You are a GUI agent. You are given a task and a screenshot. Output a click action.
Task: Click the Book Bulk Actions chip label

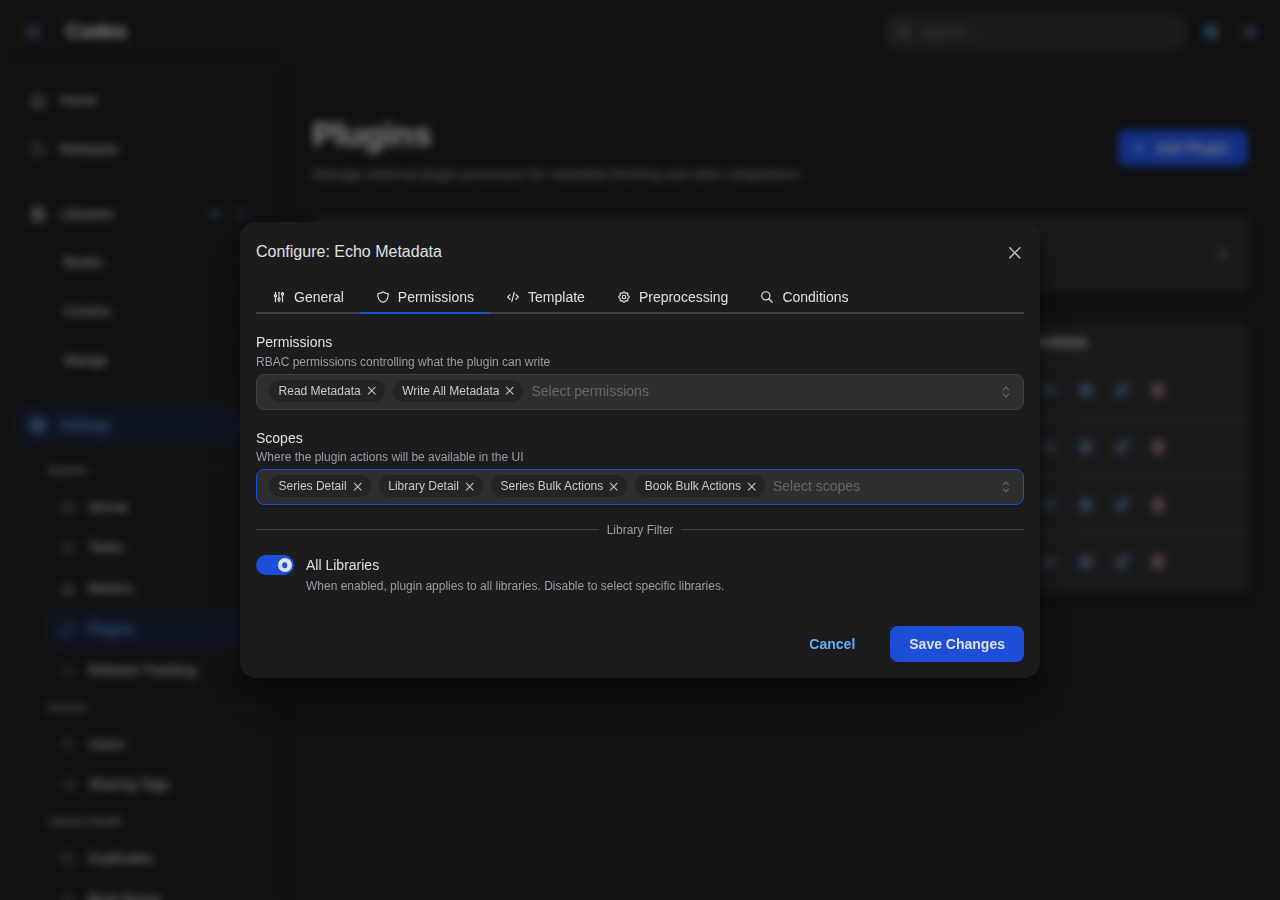point(693,486)
